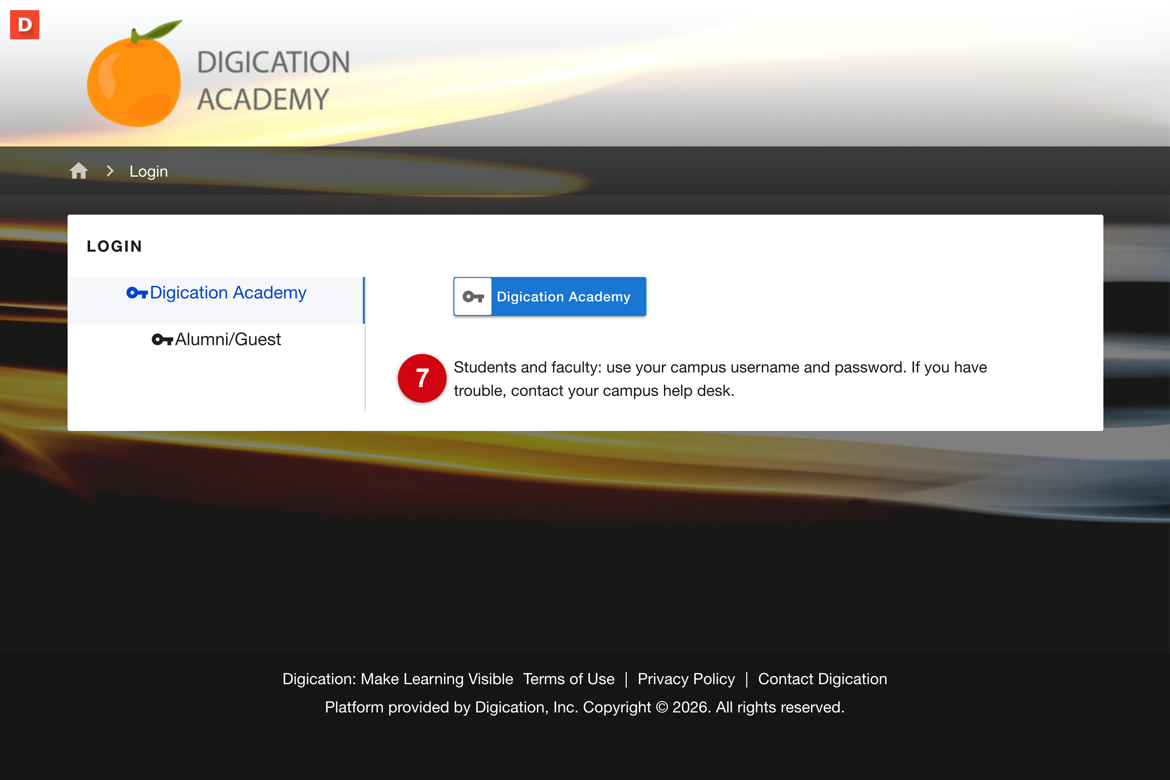Click the orange fruit logo
This screenshot has height=780, width=1170.
click(134, 74)
